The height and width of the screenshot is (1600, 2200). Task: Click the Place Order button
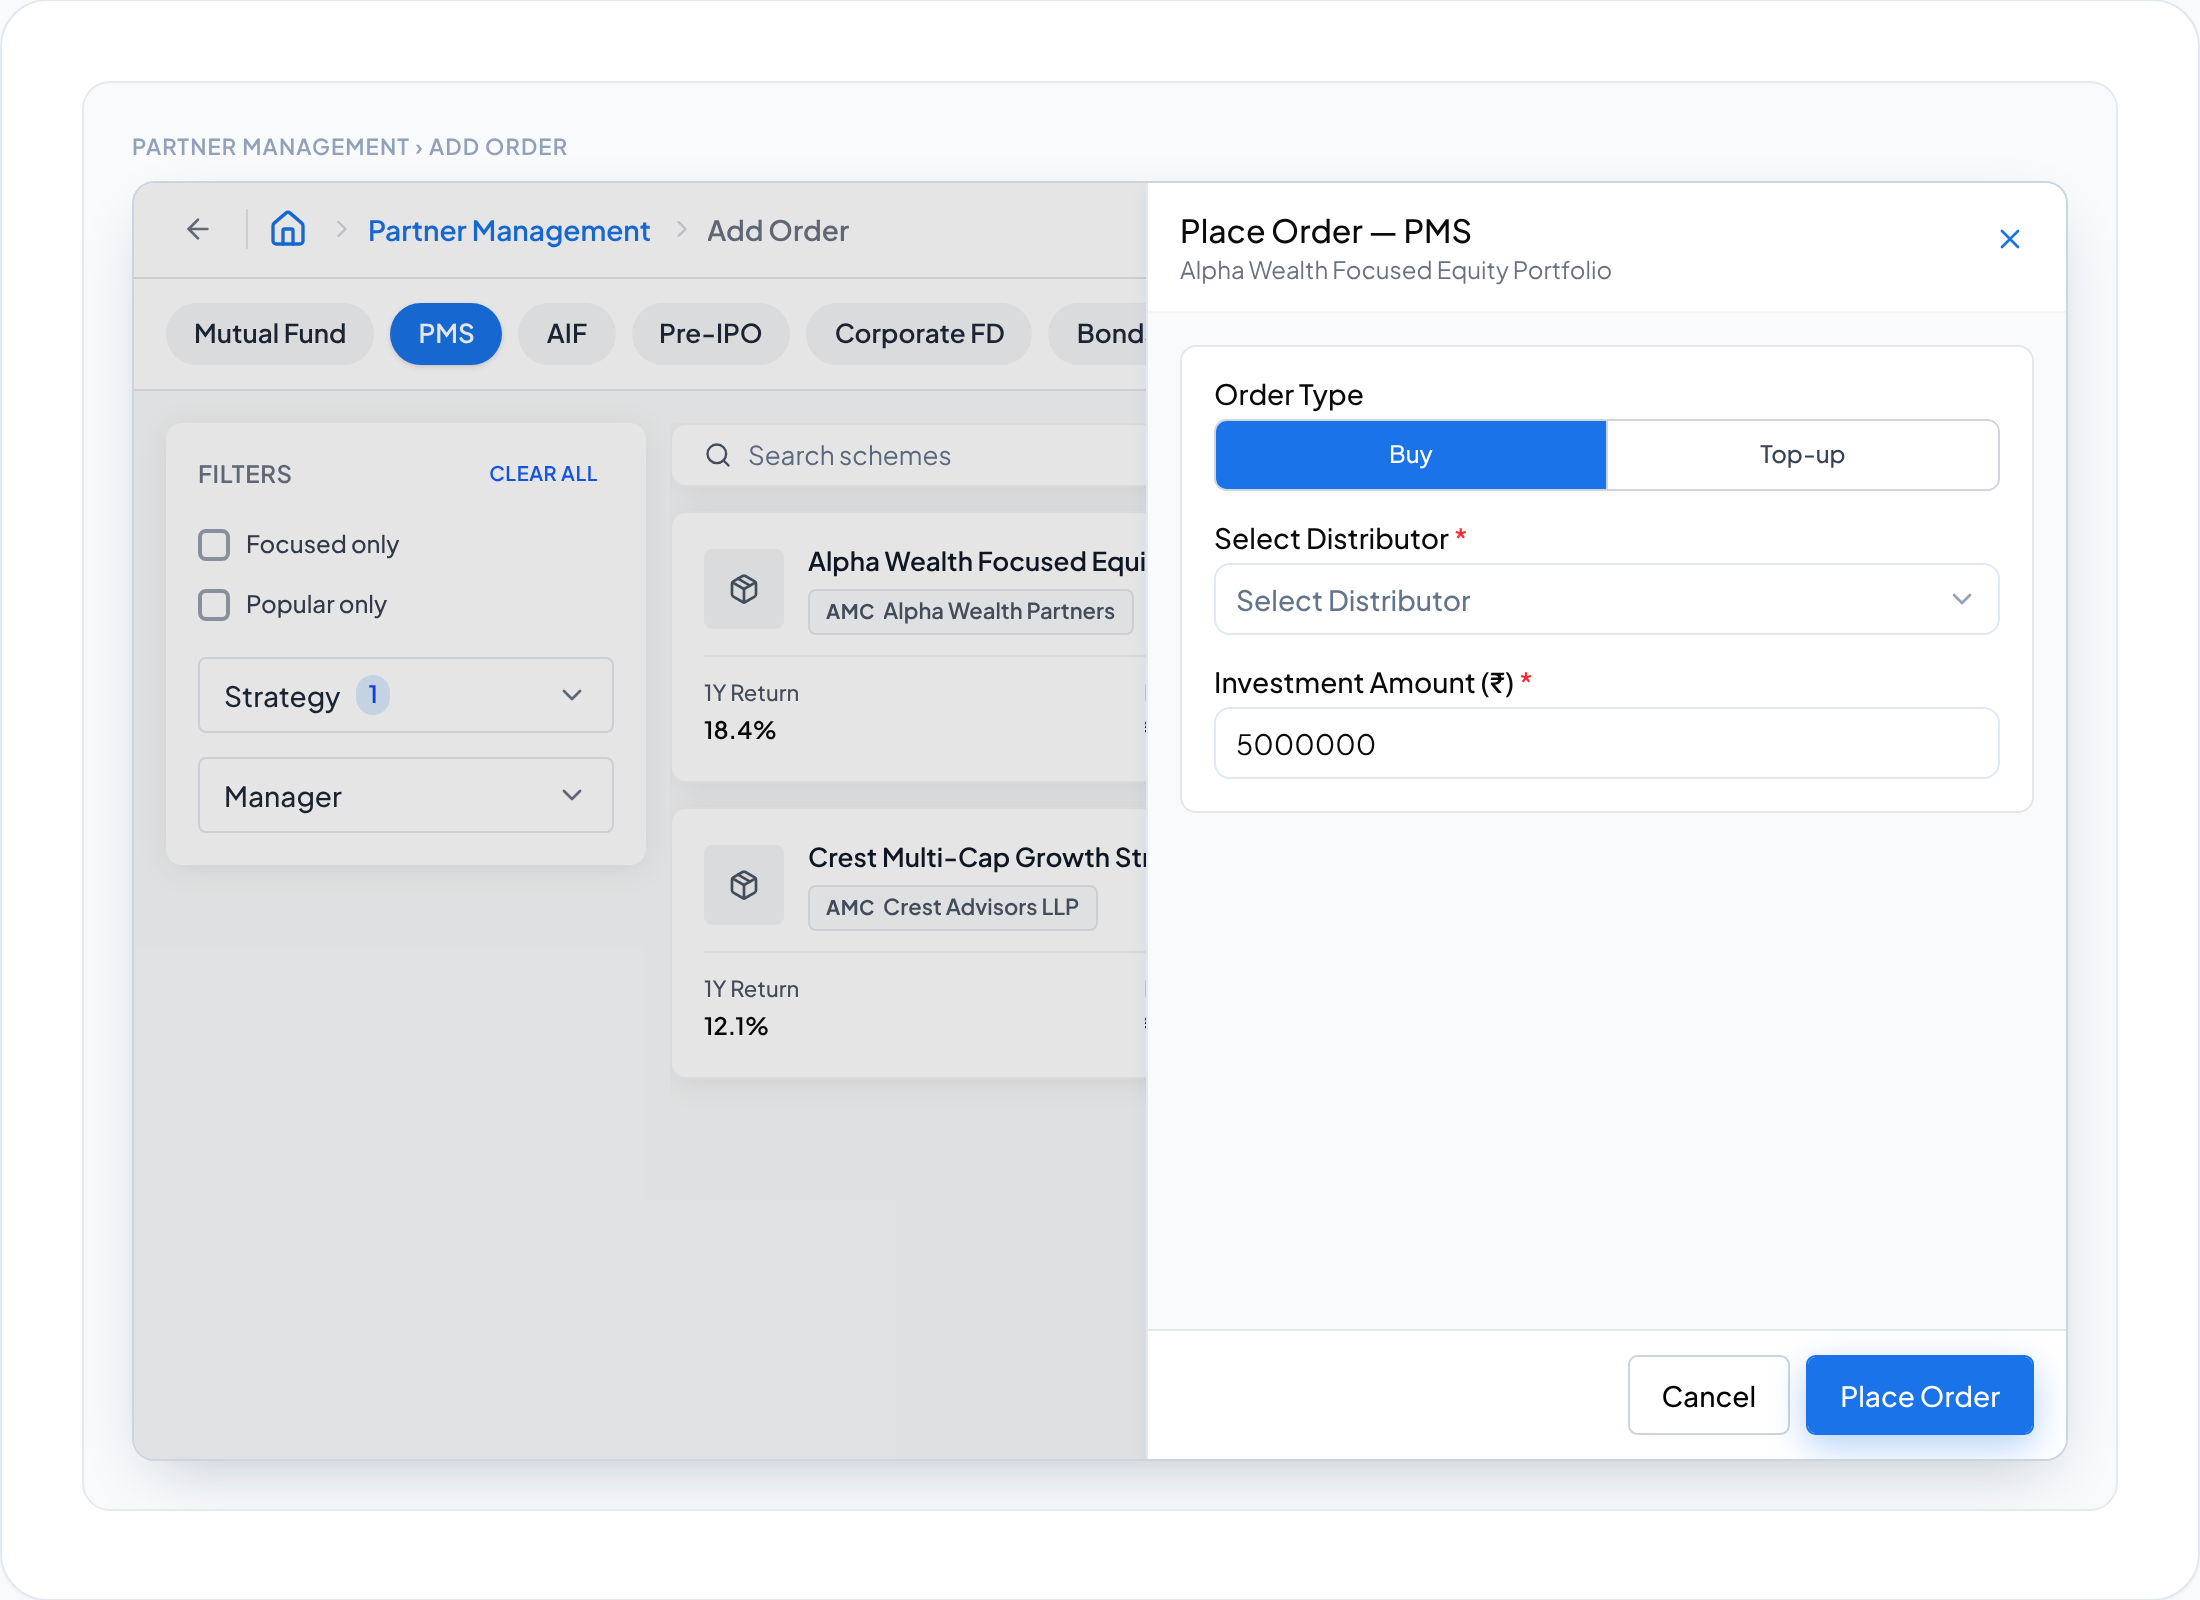[x=1919, y=1396]
